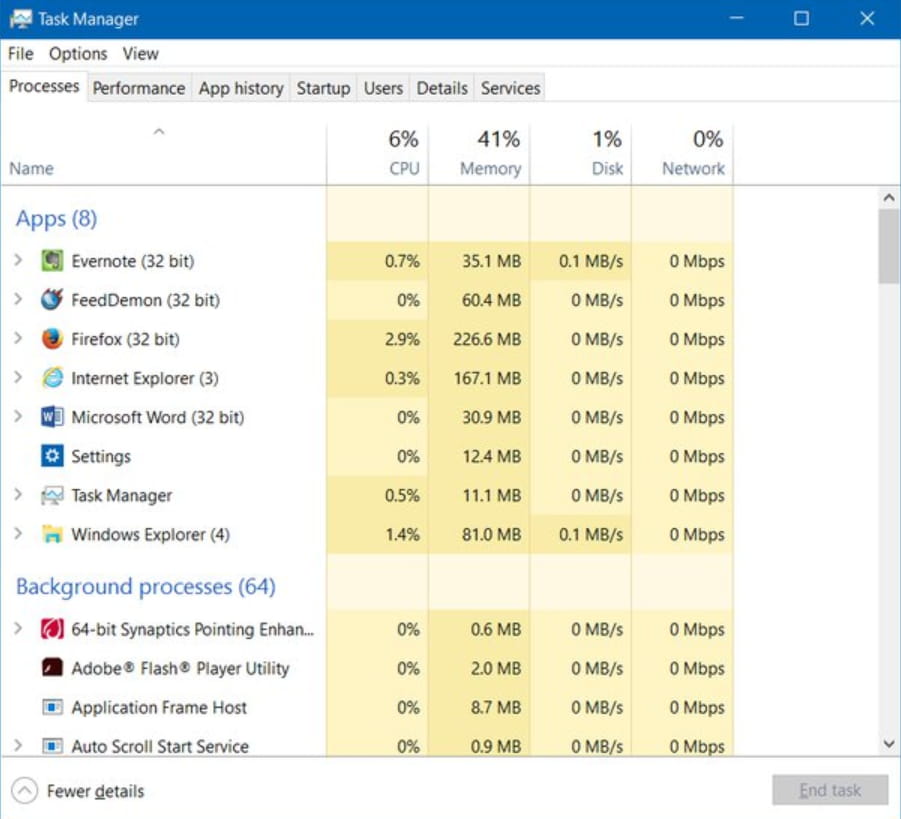The height and width of the screenshot is (819, 901).
Task: Click Firefox's 226.6 MB memory value
Action: pyautogui.click(x=487, y=340)
